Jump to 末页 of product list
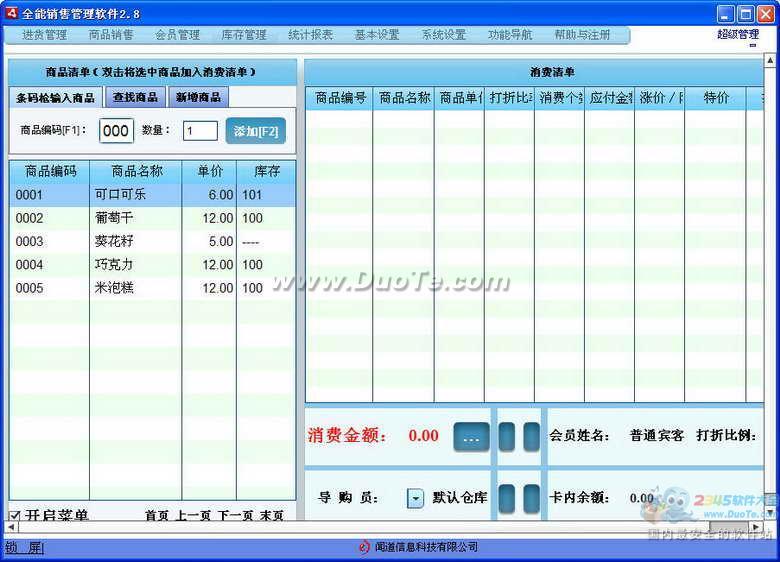Viewport: 780px width, 562px height. [272, 516]
